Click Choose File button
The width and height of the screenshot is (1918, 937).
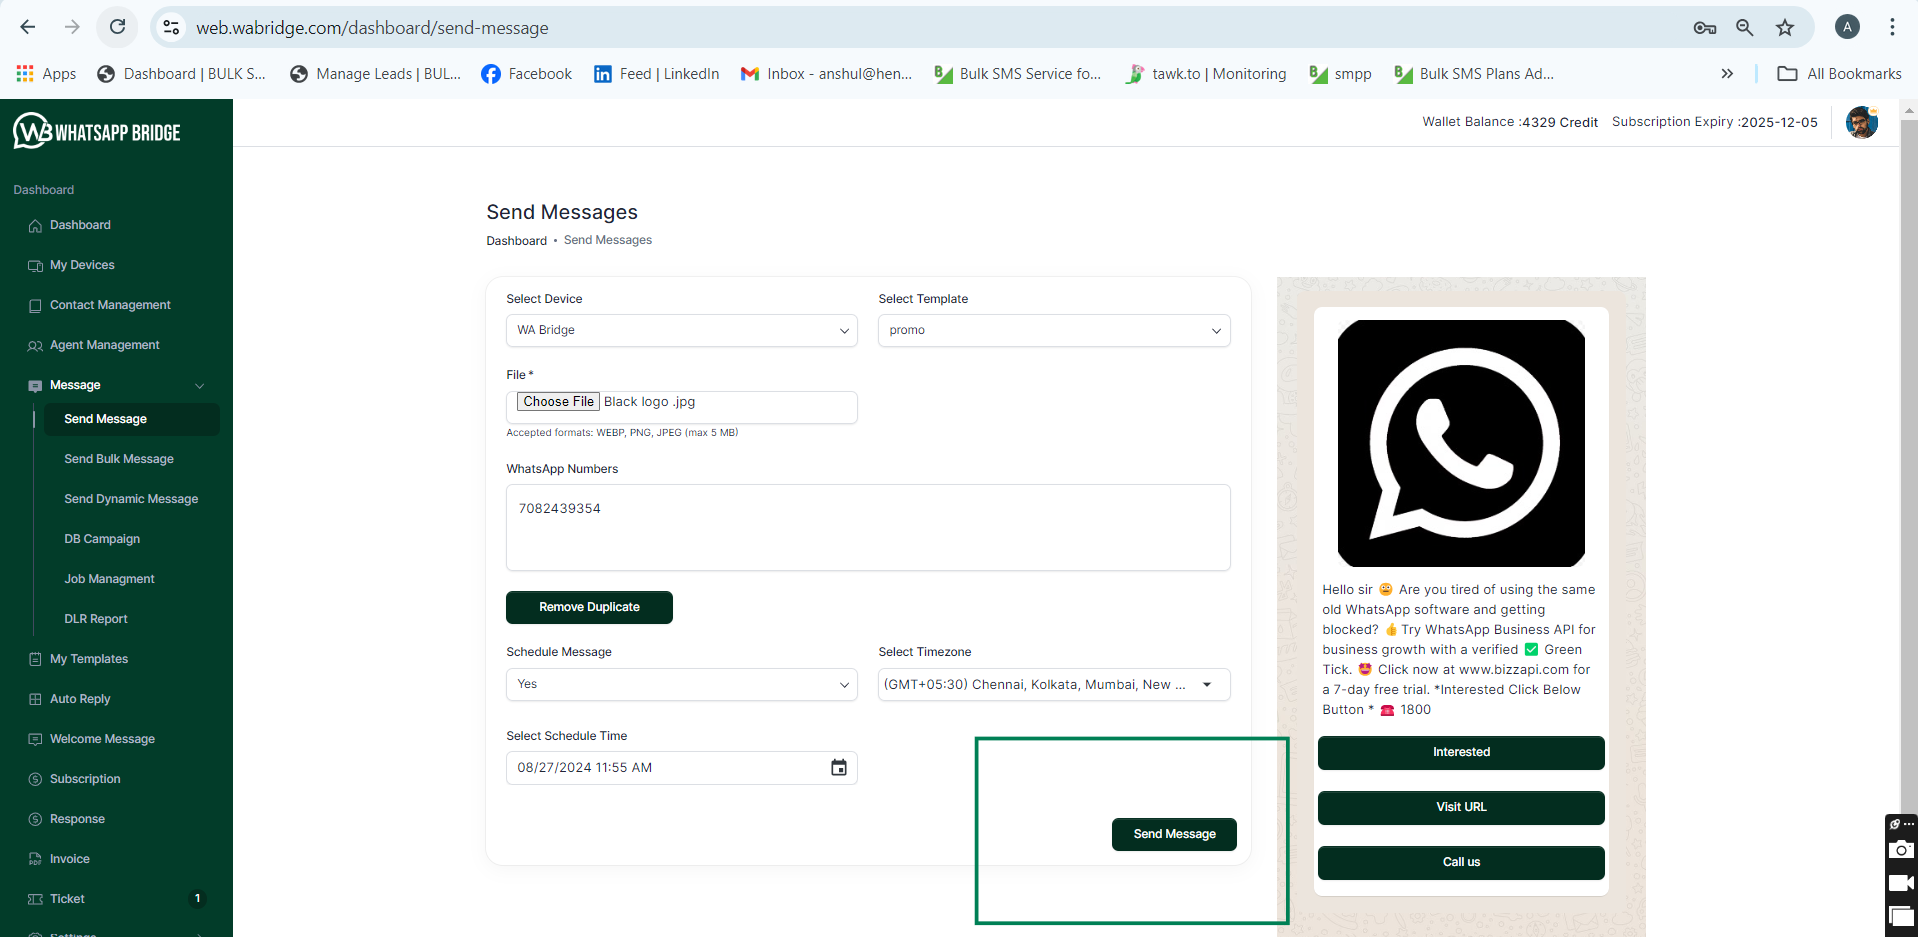point(558,402)
